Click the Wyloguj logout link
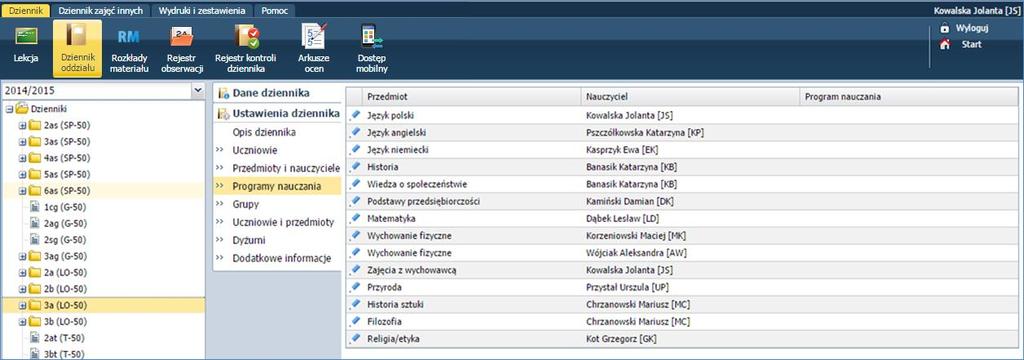 [x=972, y=28]
